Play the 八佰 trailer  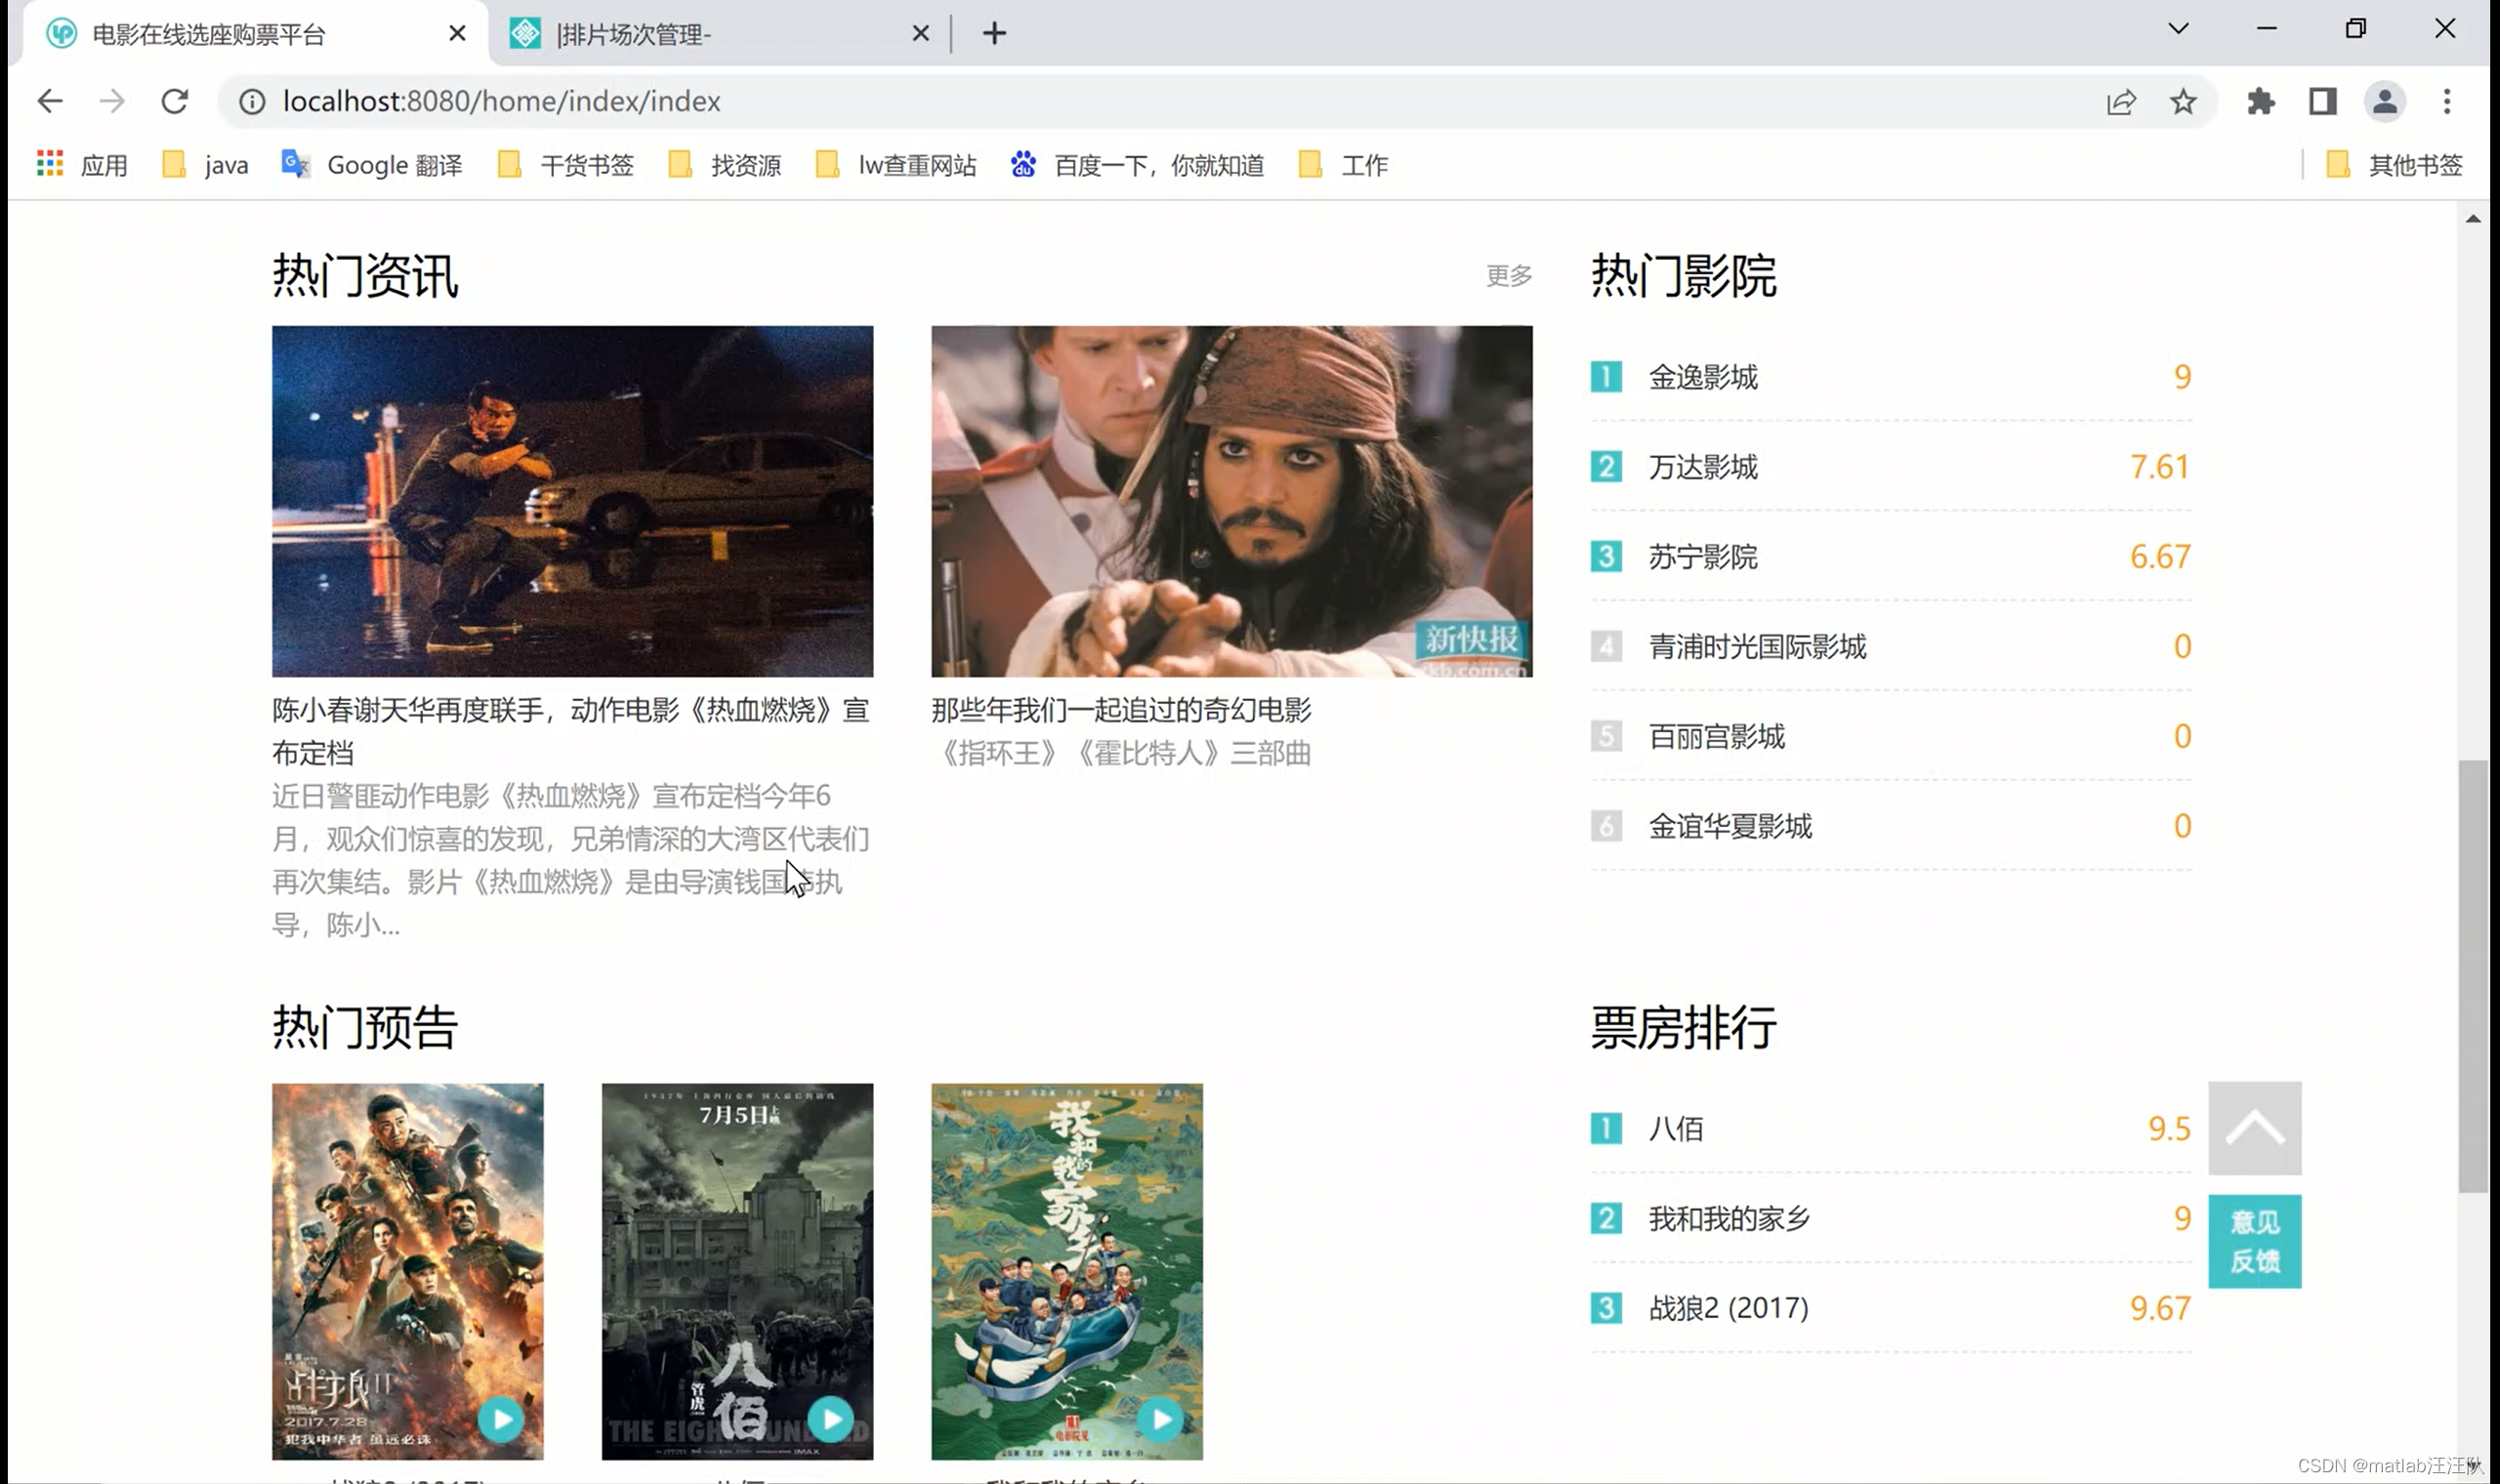pyautogui.click(x=830, y=1417)
